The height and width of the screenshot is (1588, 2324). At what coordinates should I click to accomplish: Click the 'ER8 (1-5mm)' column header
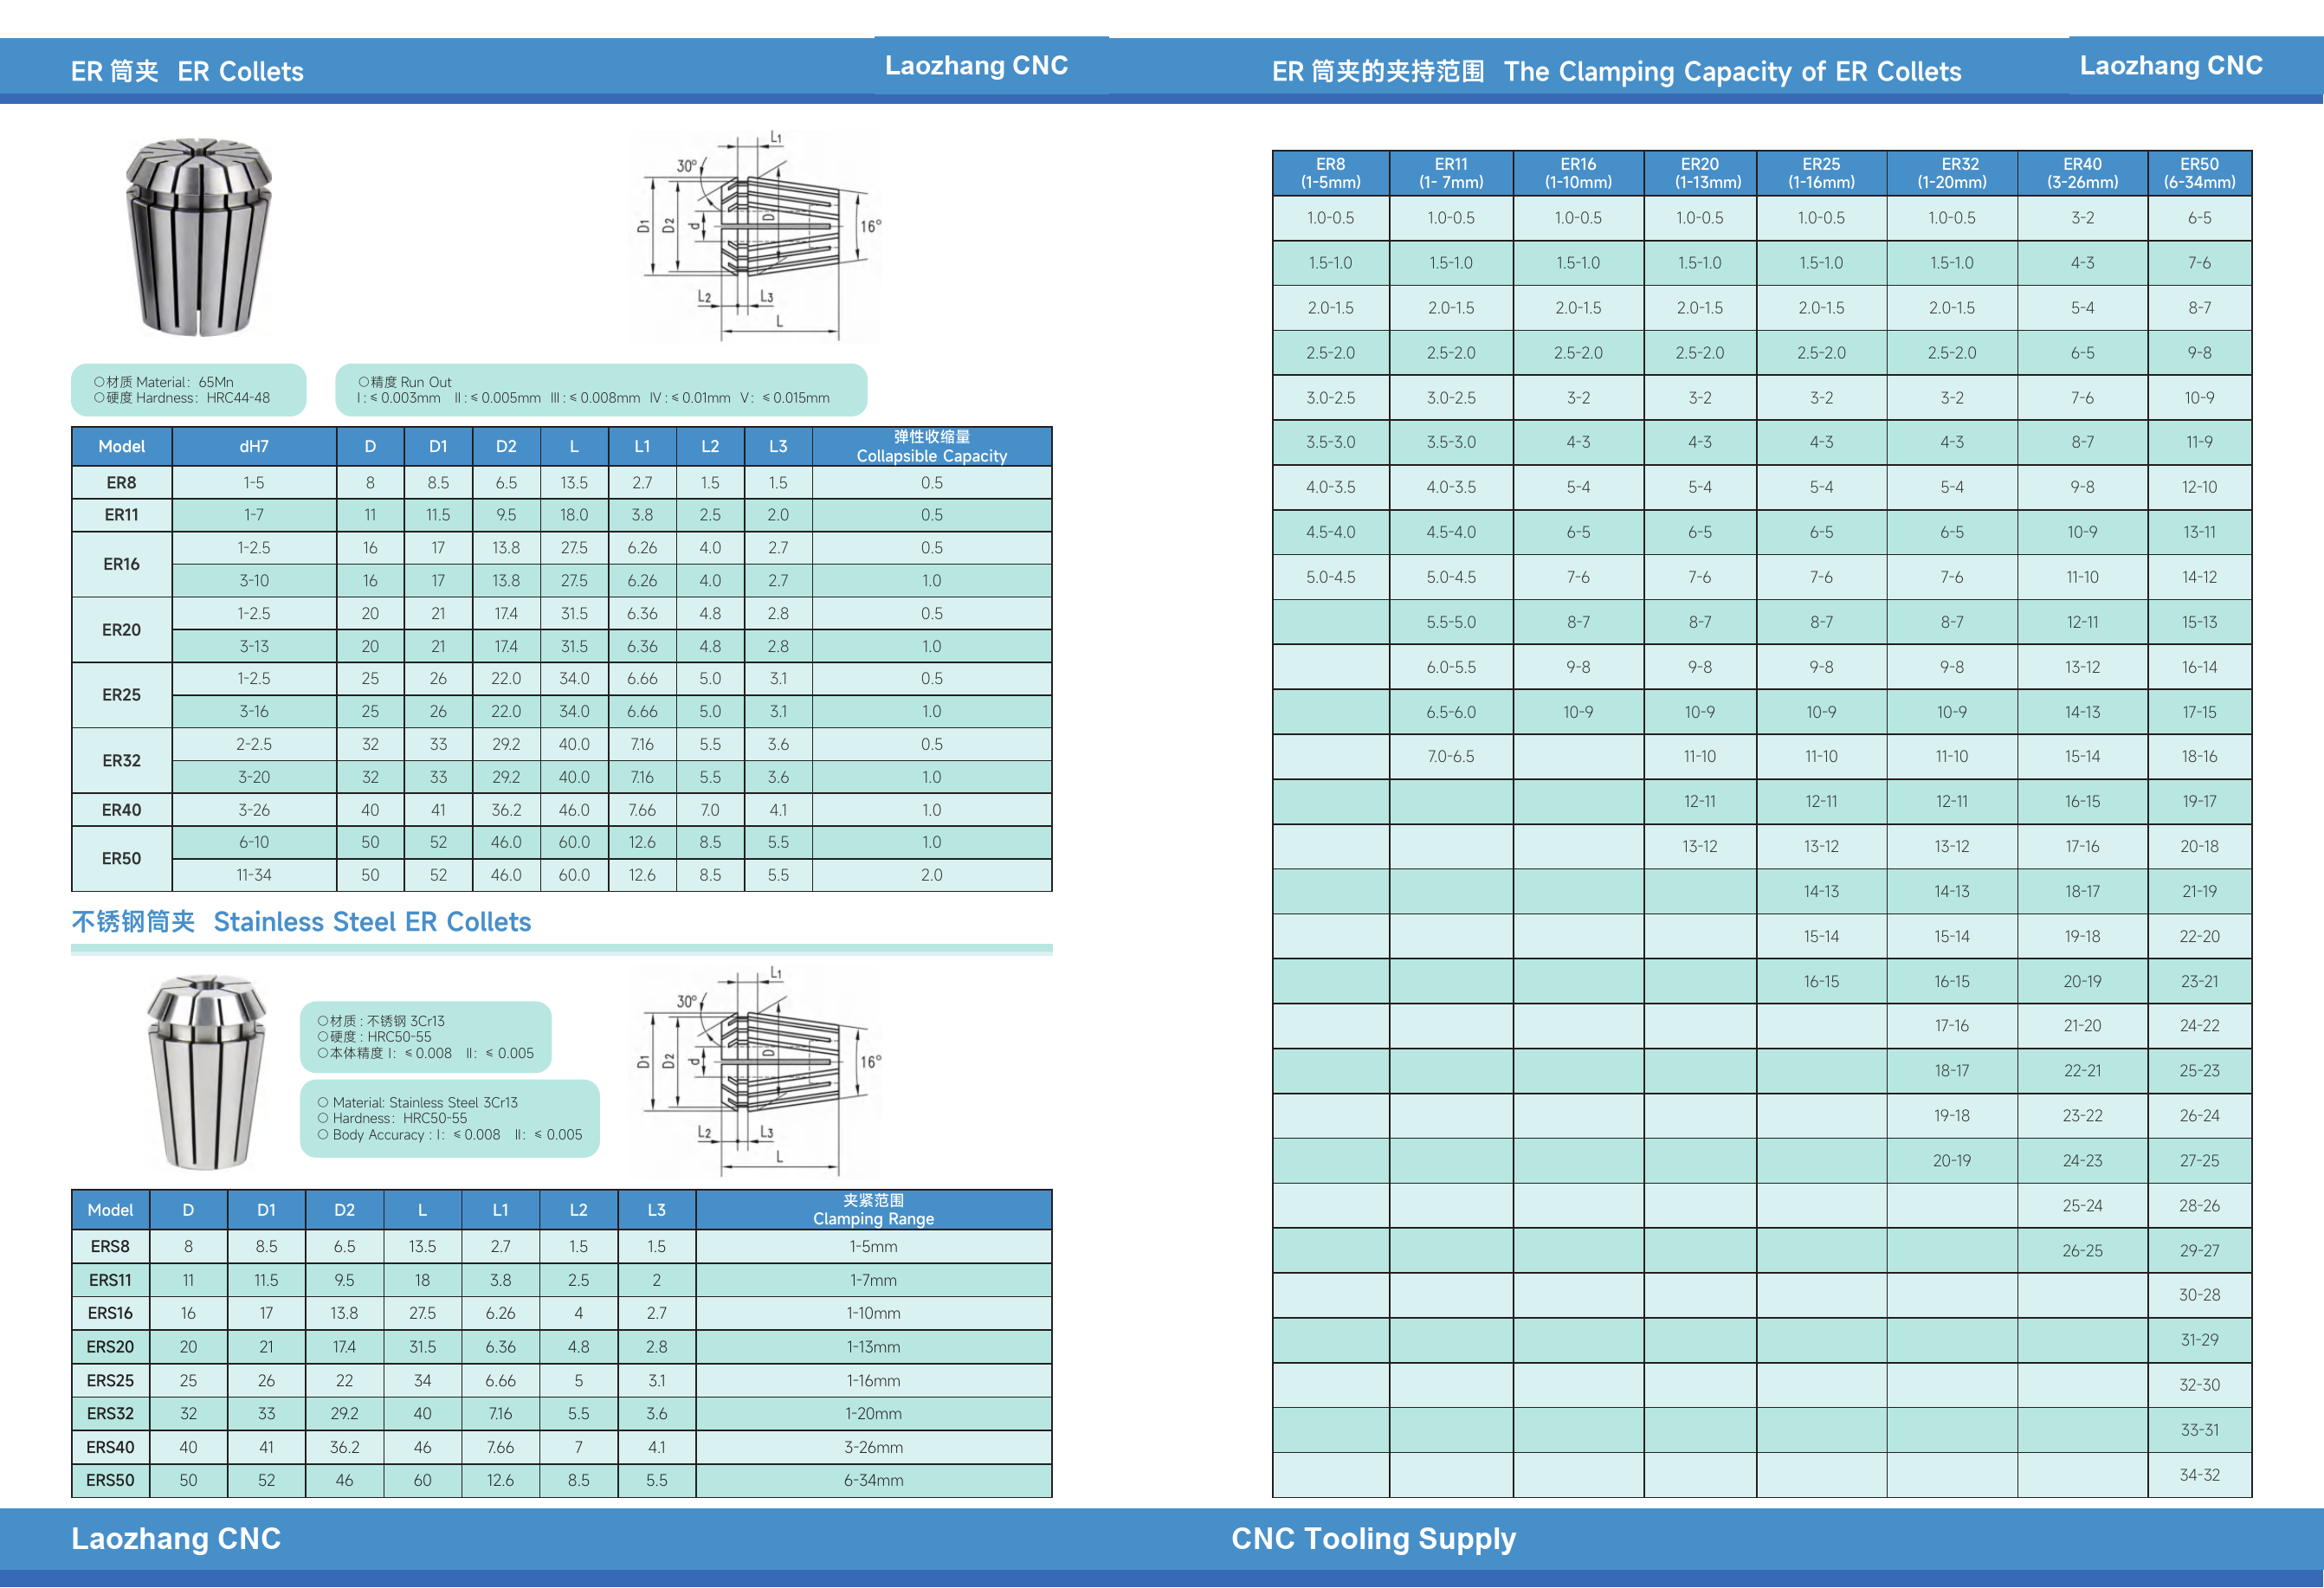coord(1331,173)
